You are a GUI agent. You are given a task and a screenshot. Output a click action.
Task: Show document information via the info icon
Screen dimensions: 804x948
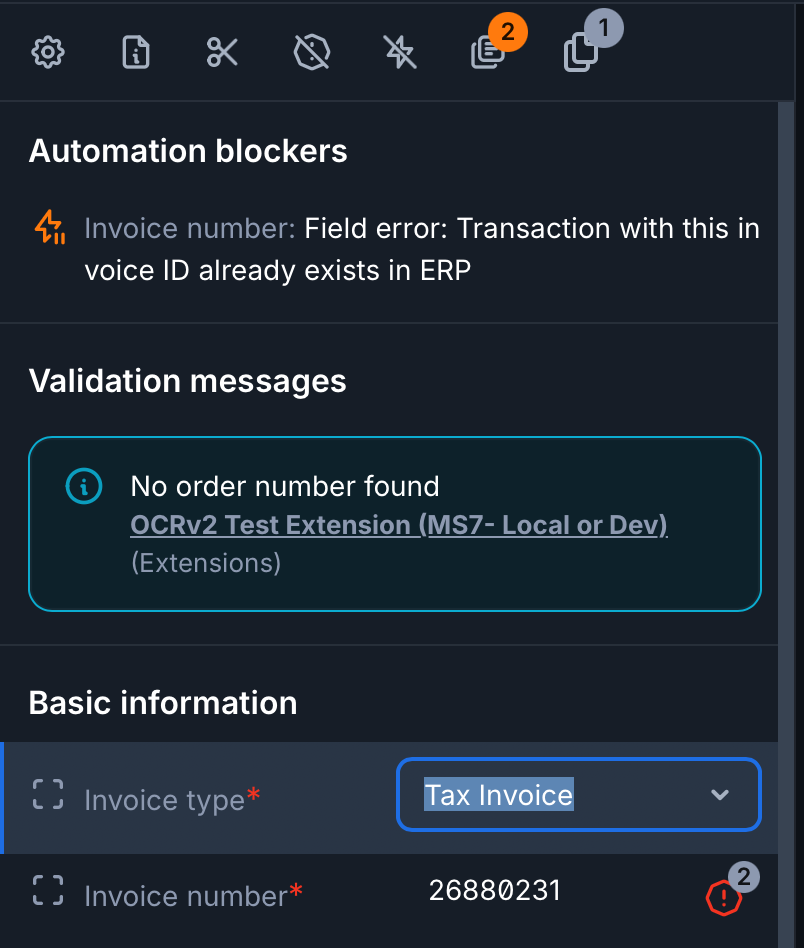(135, 52)
